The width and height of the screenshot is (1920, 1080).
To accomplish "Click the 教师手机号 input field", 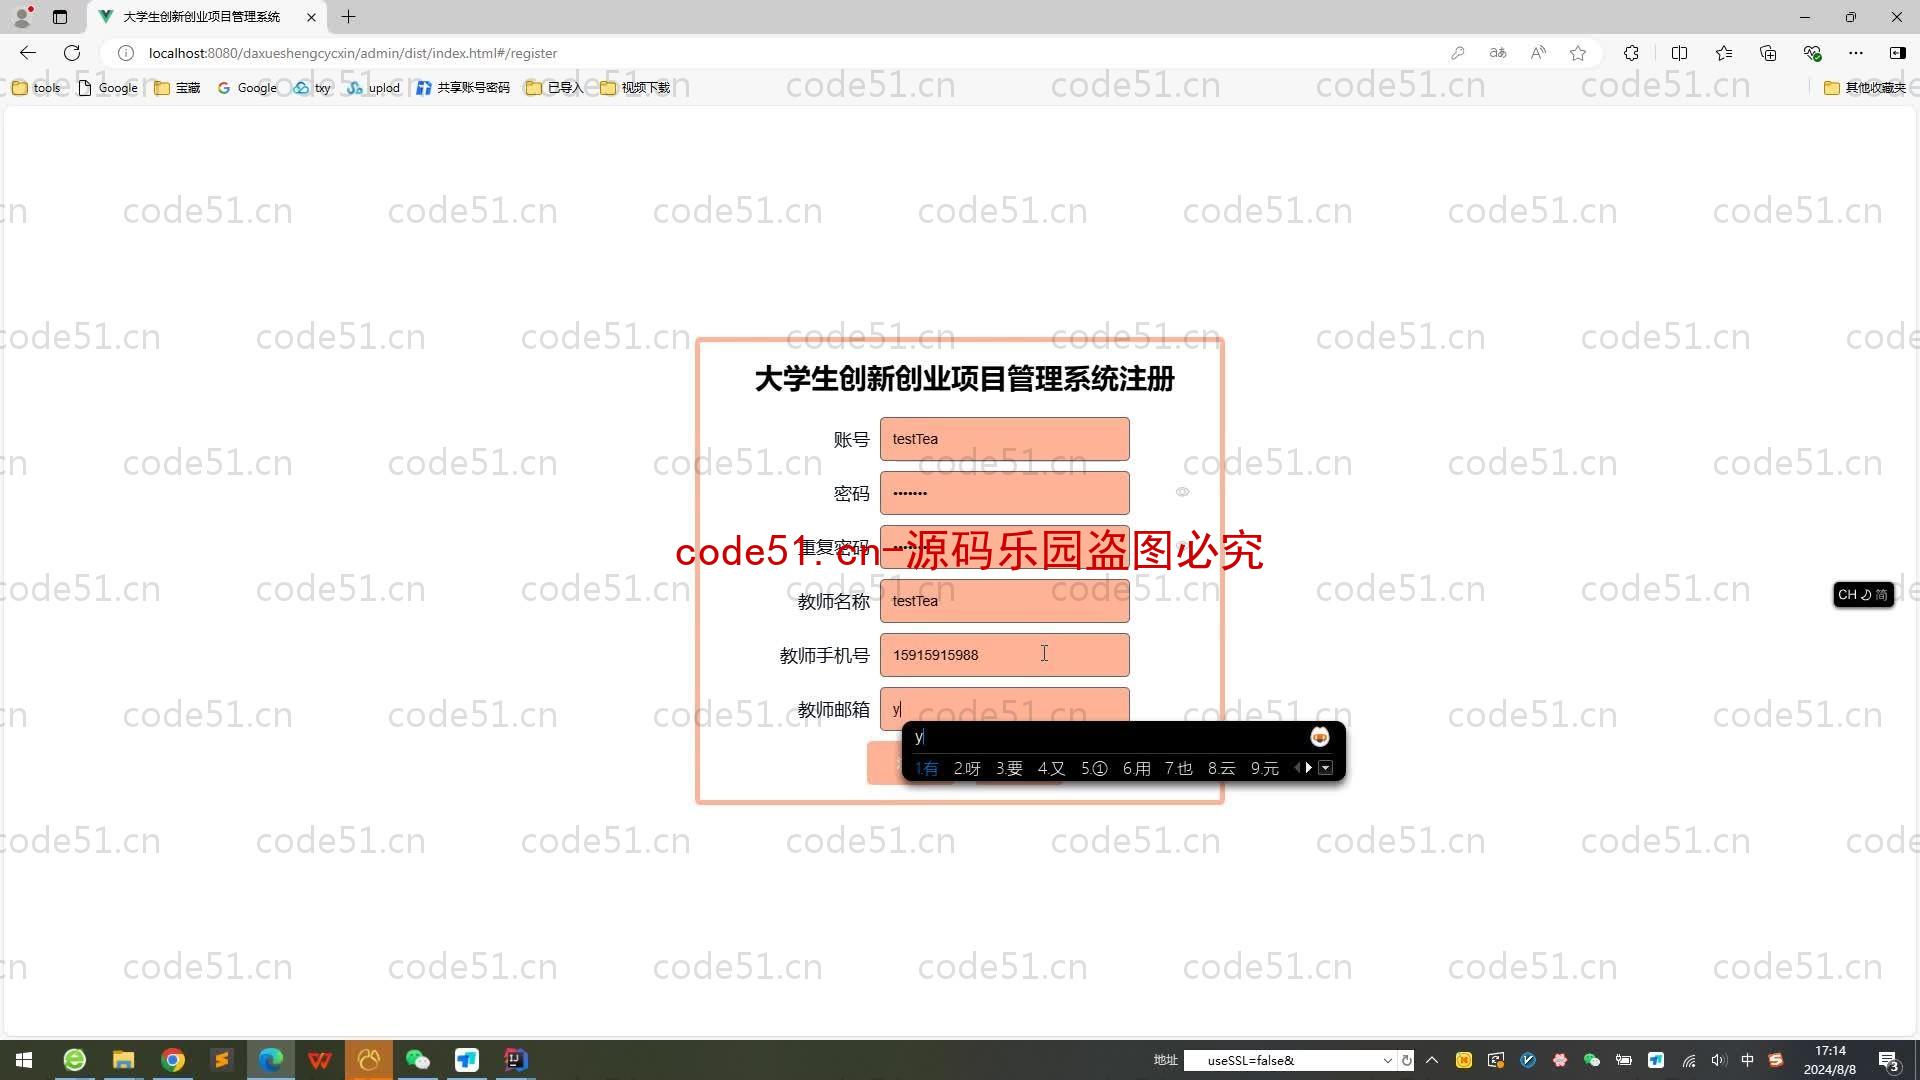I will (1004, 655).
